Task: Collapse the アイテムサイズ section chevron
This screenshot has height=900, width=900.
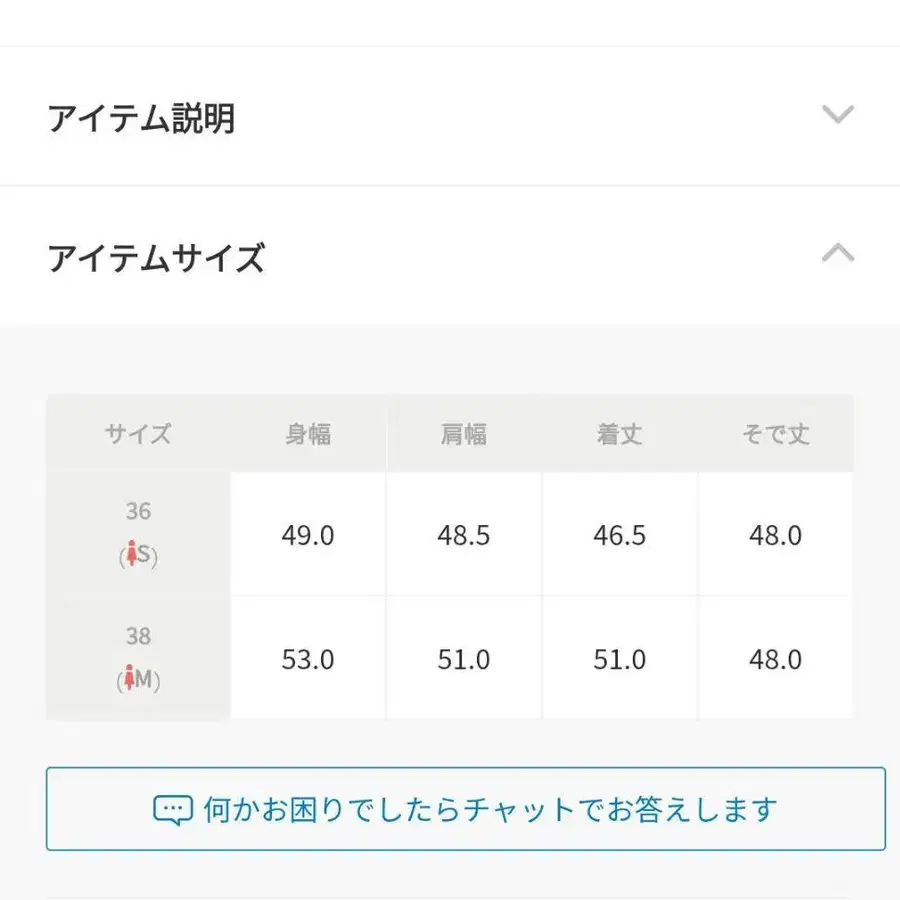Action: tap(837, 254)
